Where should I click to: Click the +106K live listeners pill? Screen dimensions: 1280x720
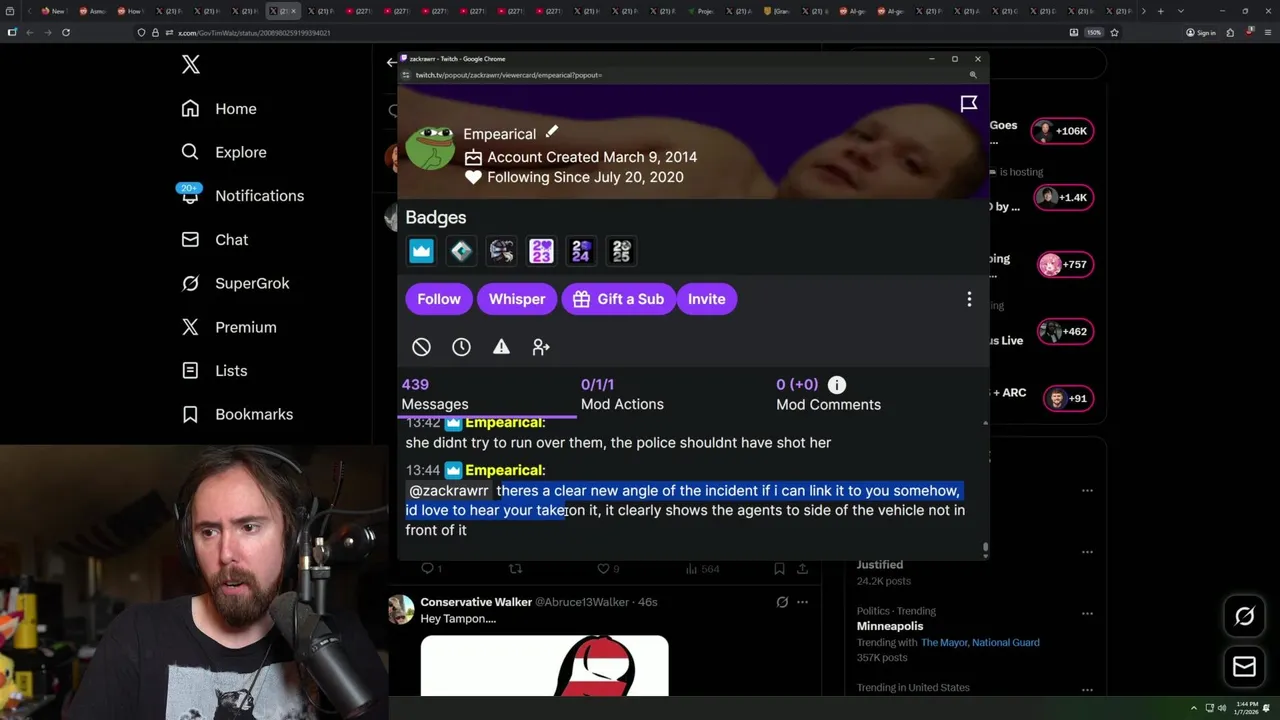point(1062,131)
